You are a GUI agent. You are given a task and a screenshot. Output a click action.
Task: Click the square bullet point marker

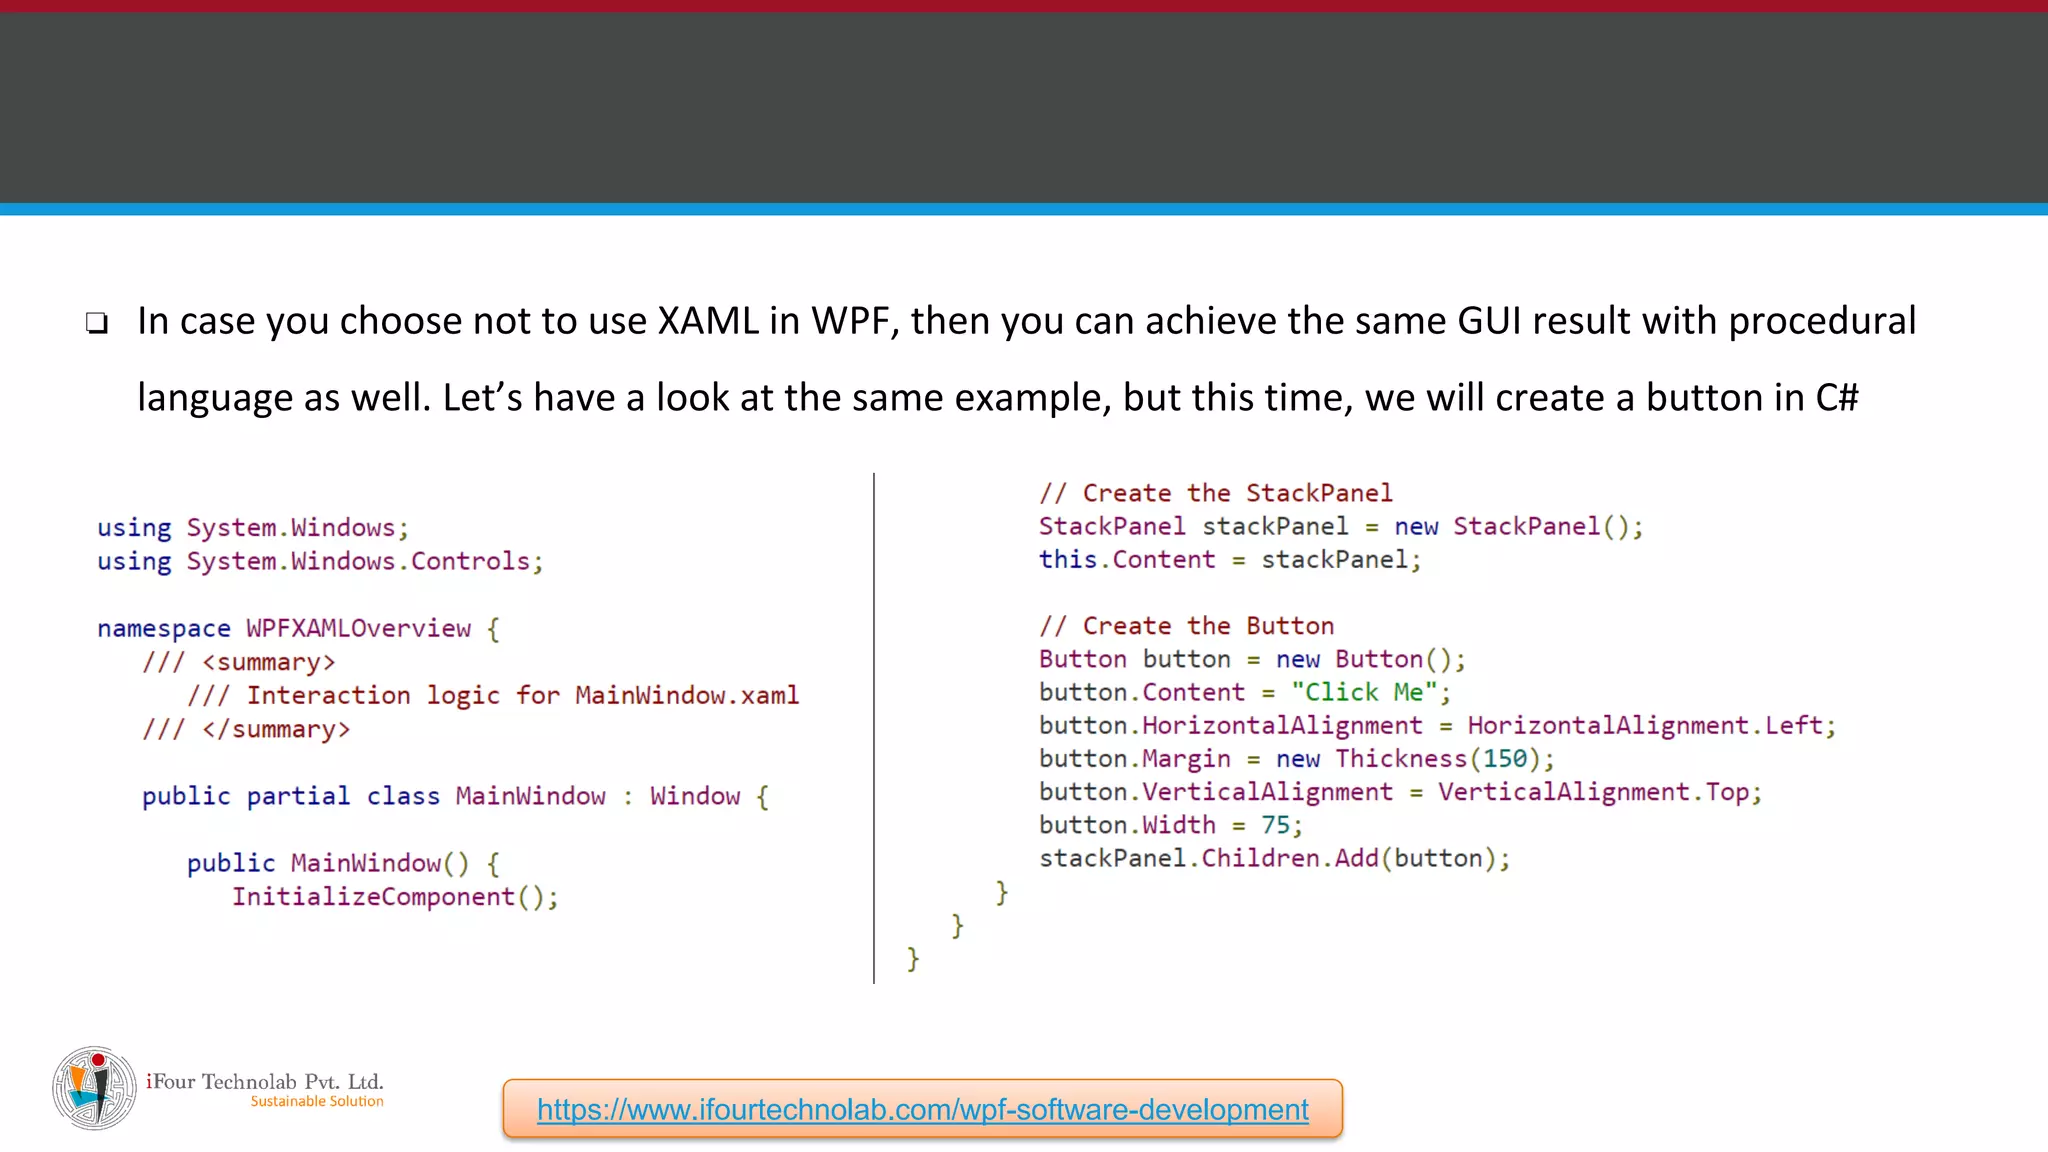(96, 323)
